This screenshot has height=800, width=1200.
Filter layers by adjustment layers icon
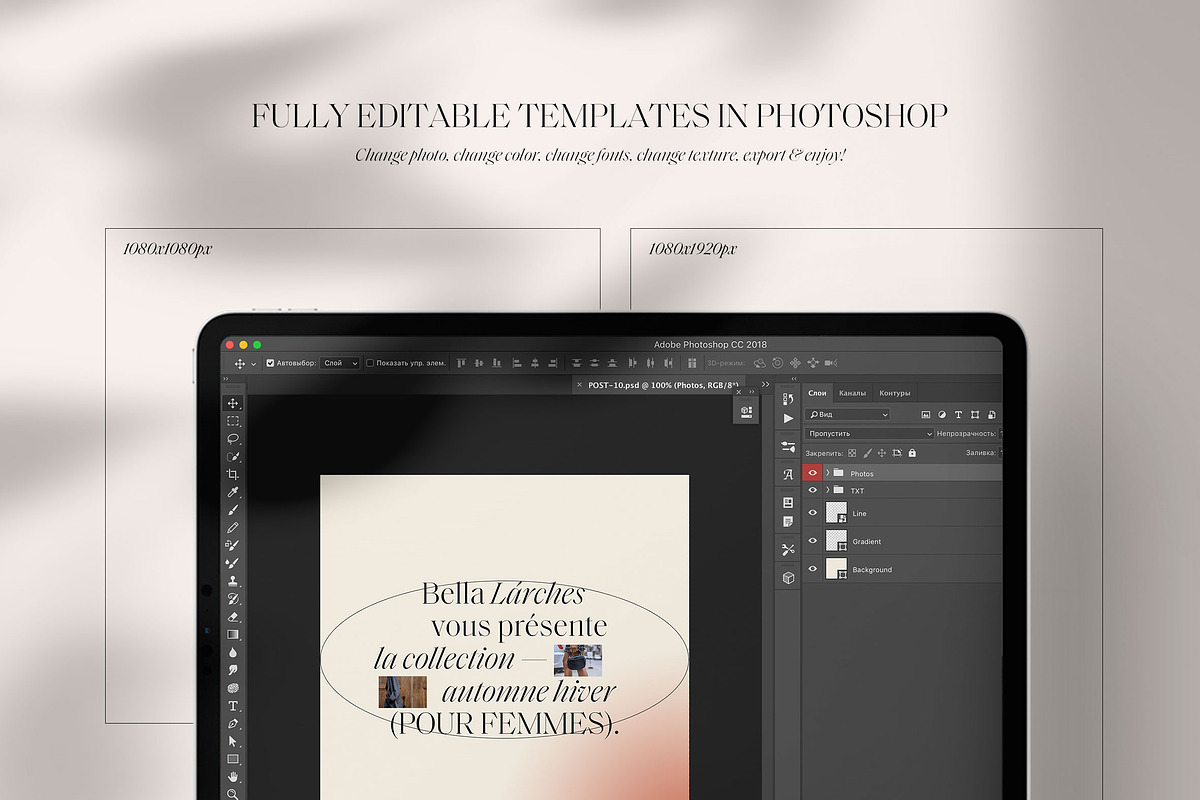point(942,414)
